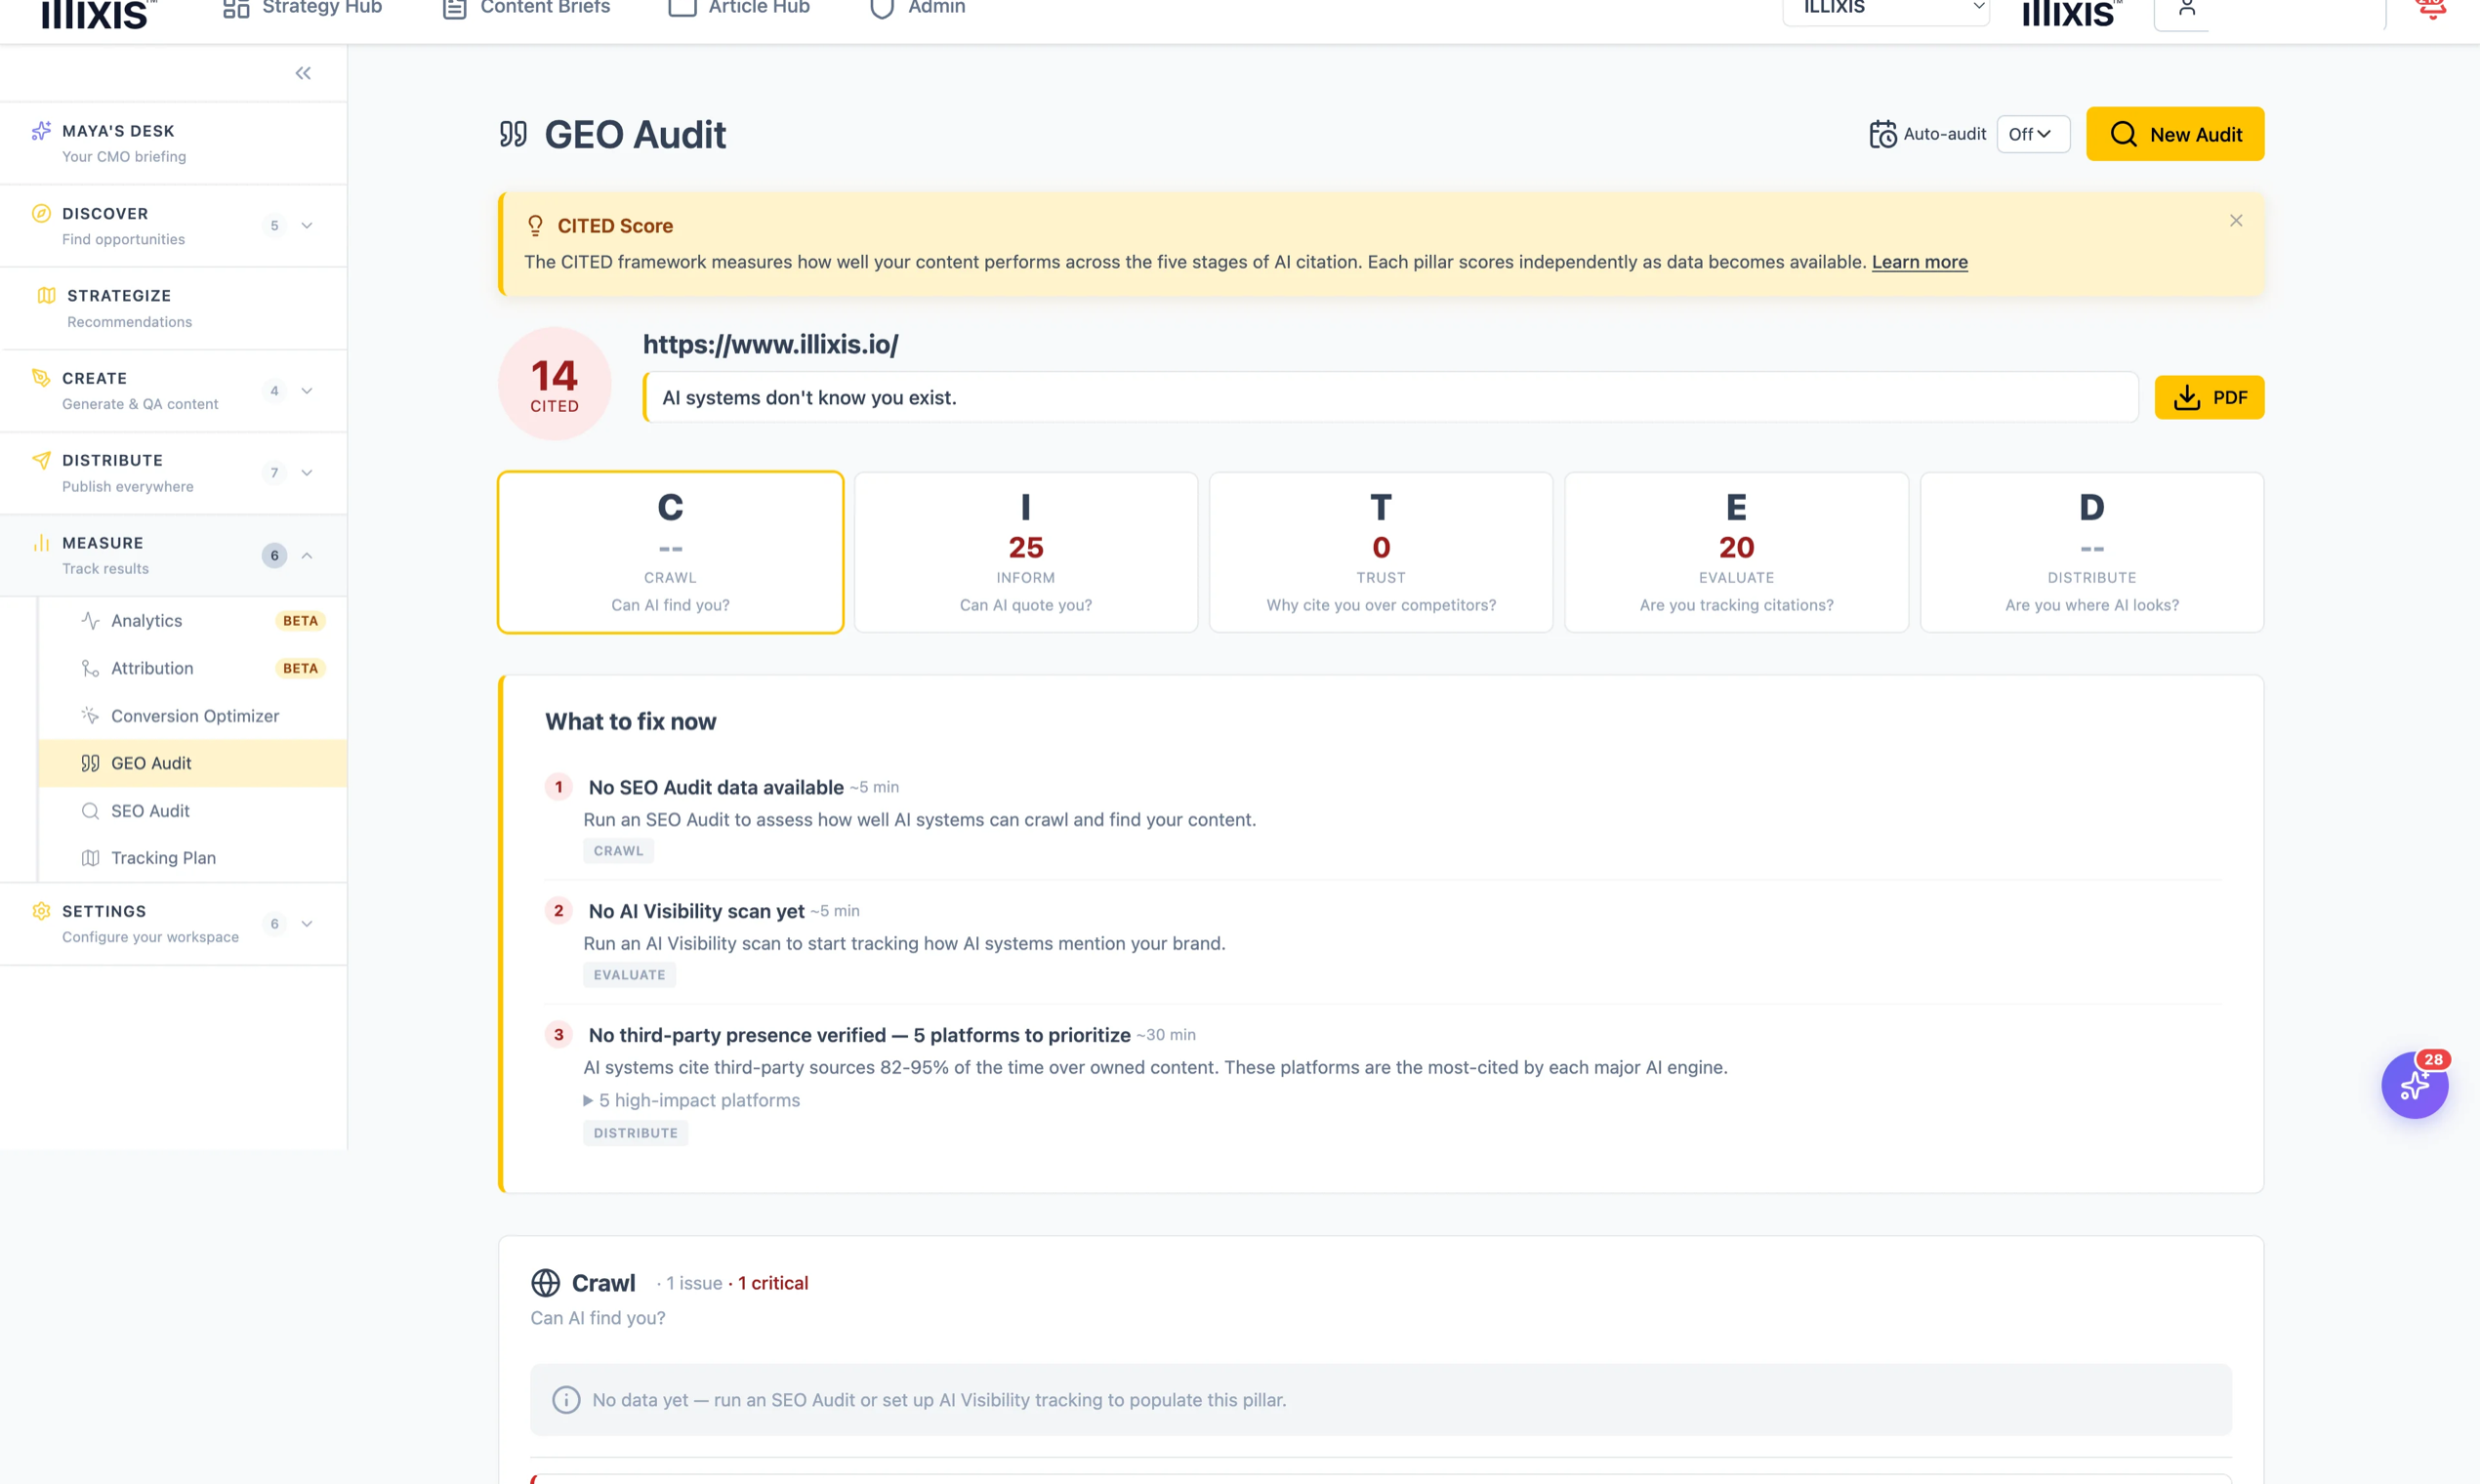Expand the Discover section chevron
Screen dimensions: 2480x1484
[307, 225]
